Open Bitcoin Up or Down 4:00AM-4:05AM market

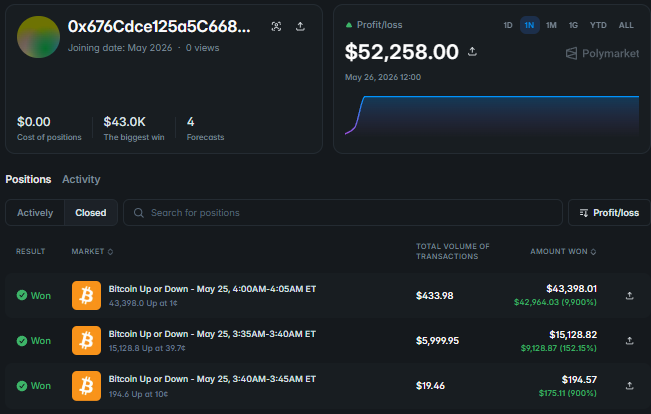click(212, 289)
